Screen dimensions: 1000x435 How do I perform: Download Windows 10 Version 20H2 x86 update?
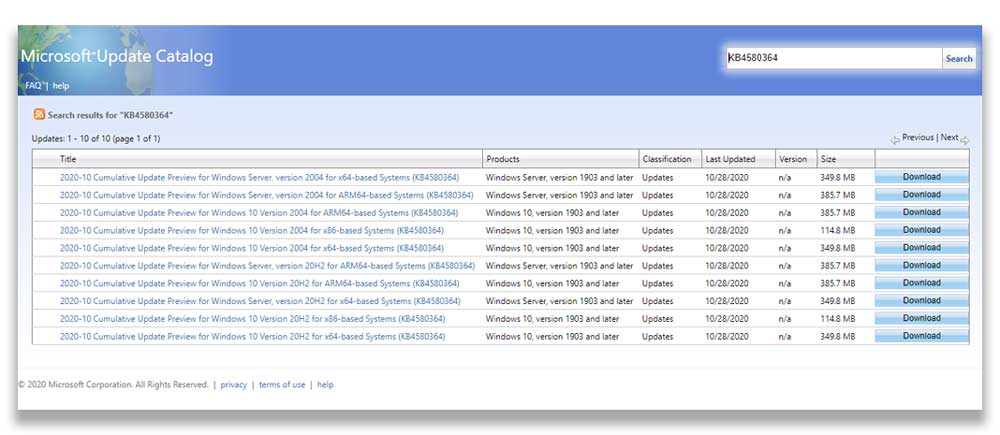[922, 318]
